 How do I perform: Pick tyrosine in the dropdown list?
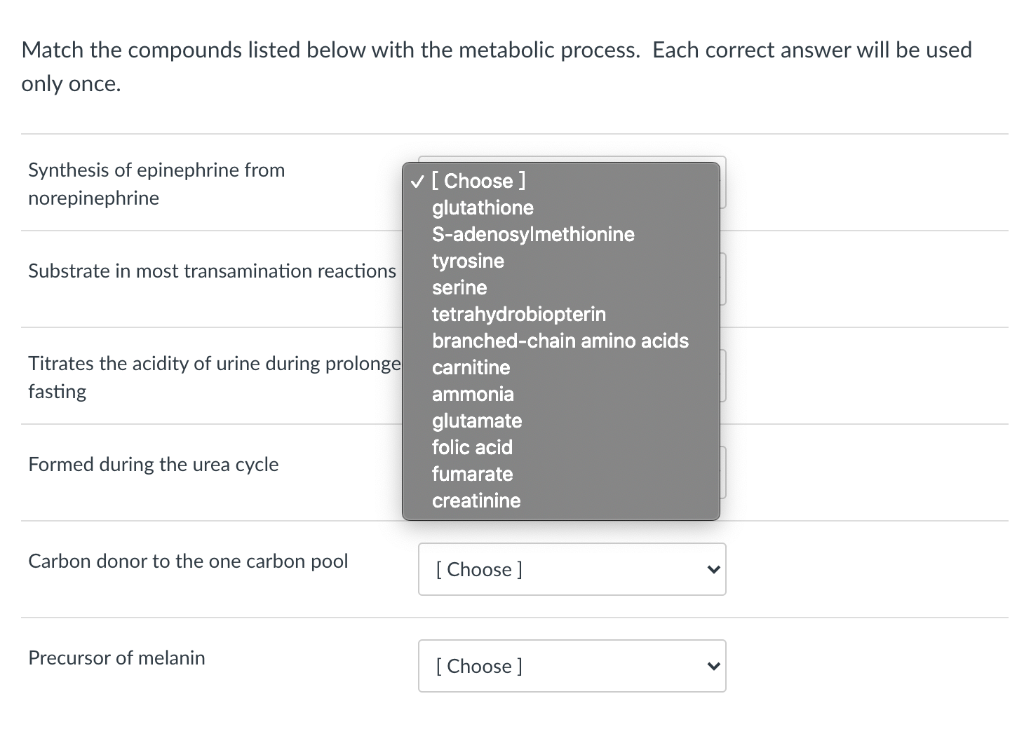tap(468, 261)
